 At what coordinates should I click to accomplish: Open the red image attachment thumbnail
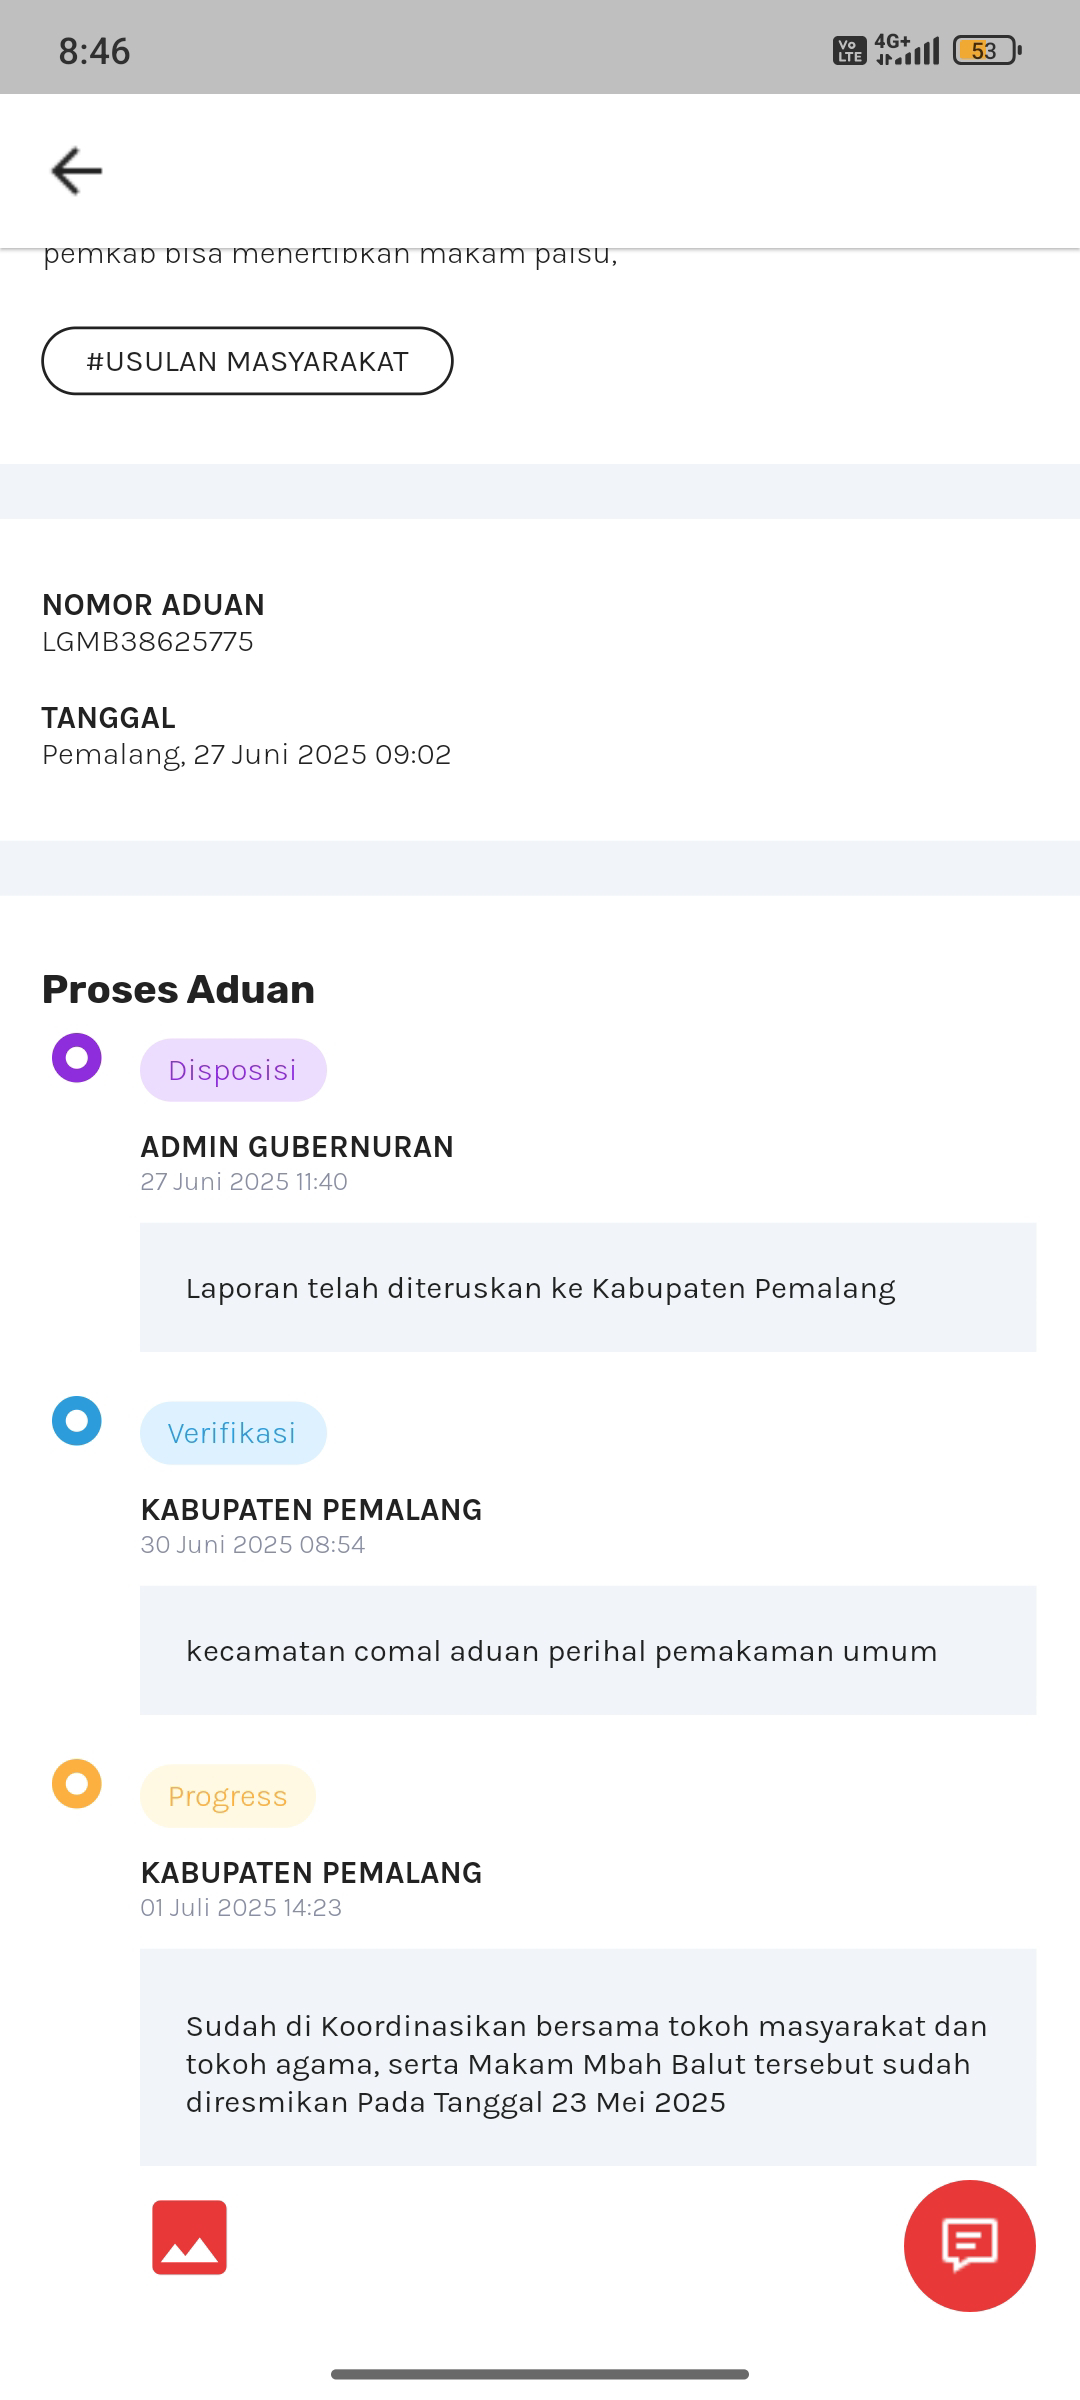coord(189,2237)
